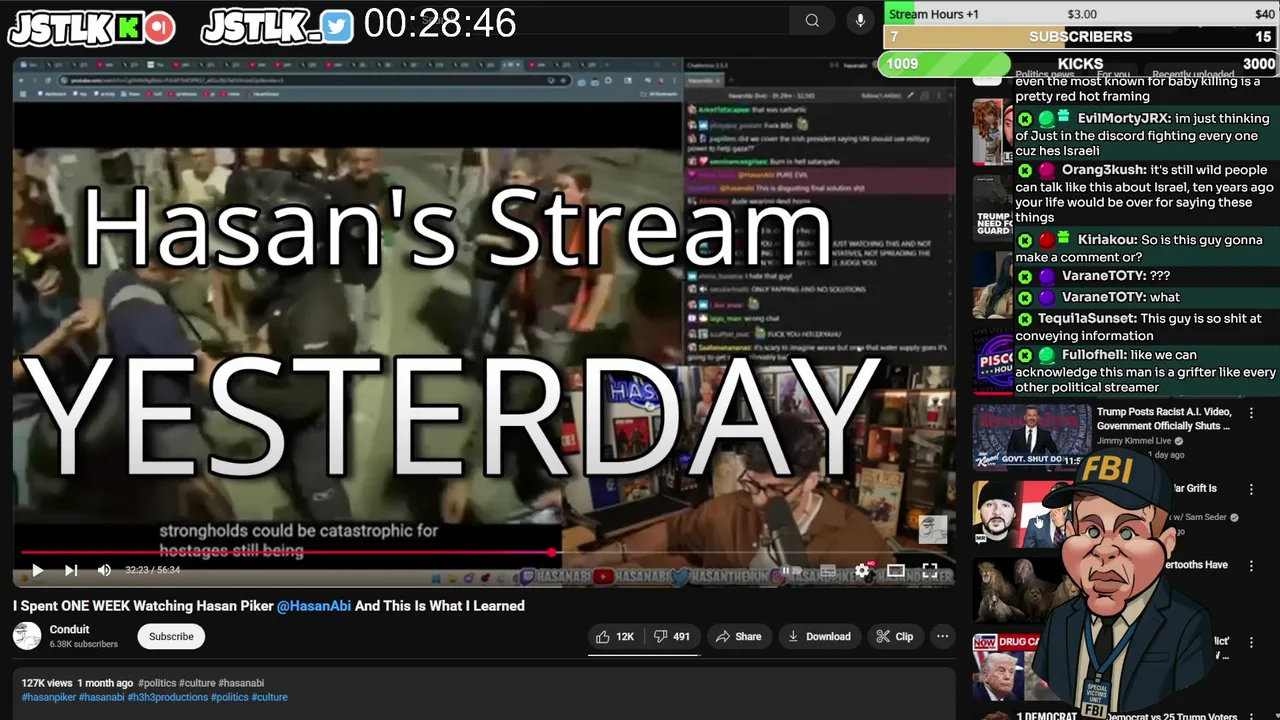Image resolution: width=1280 pixels, height=720 pixels.
Task: Download the video
Action: click(x=819, y=636)
